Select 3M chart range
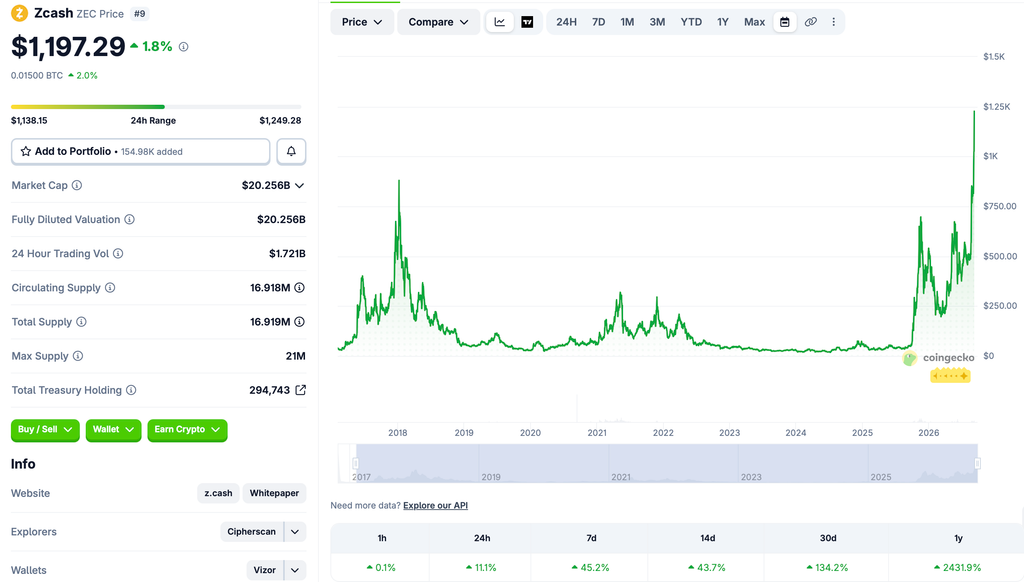Screen dimensions: 1024x582 pyautogui.click(x=657, y=22)
